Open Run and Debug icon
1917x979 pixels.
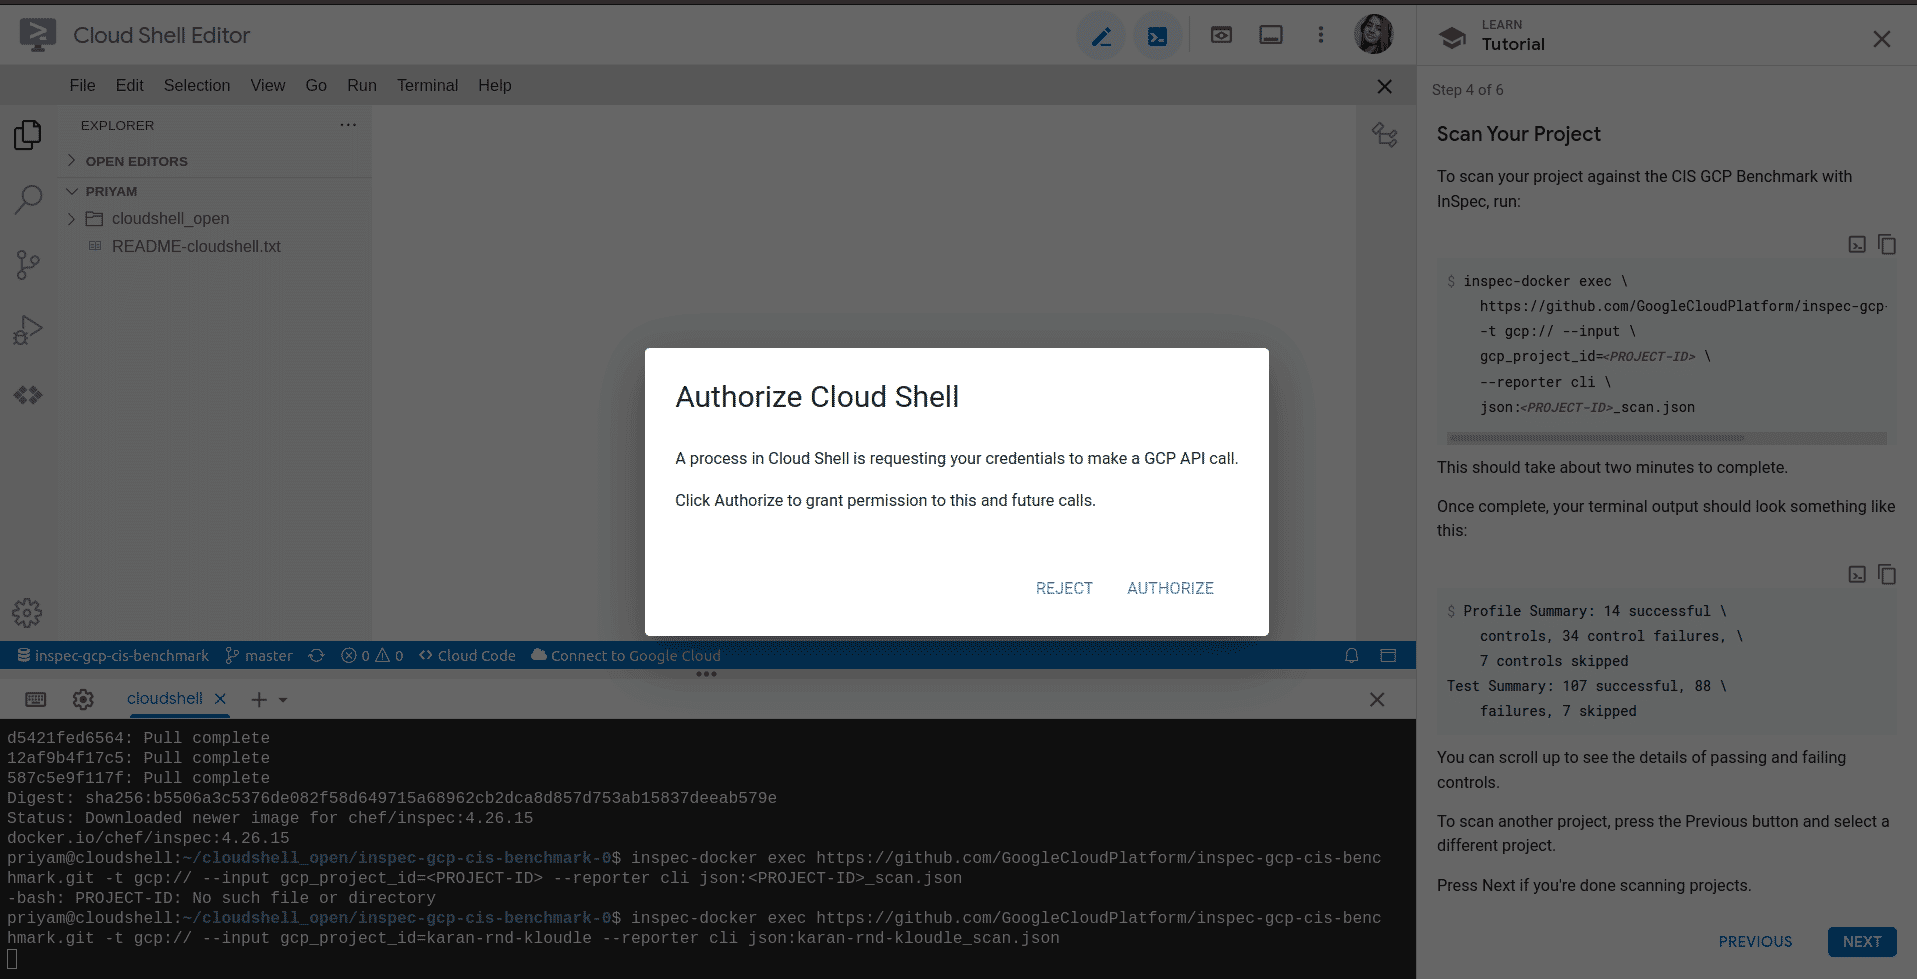28,330
